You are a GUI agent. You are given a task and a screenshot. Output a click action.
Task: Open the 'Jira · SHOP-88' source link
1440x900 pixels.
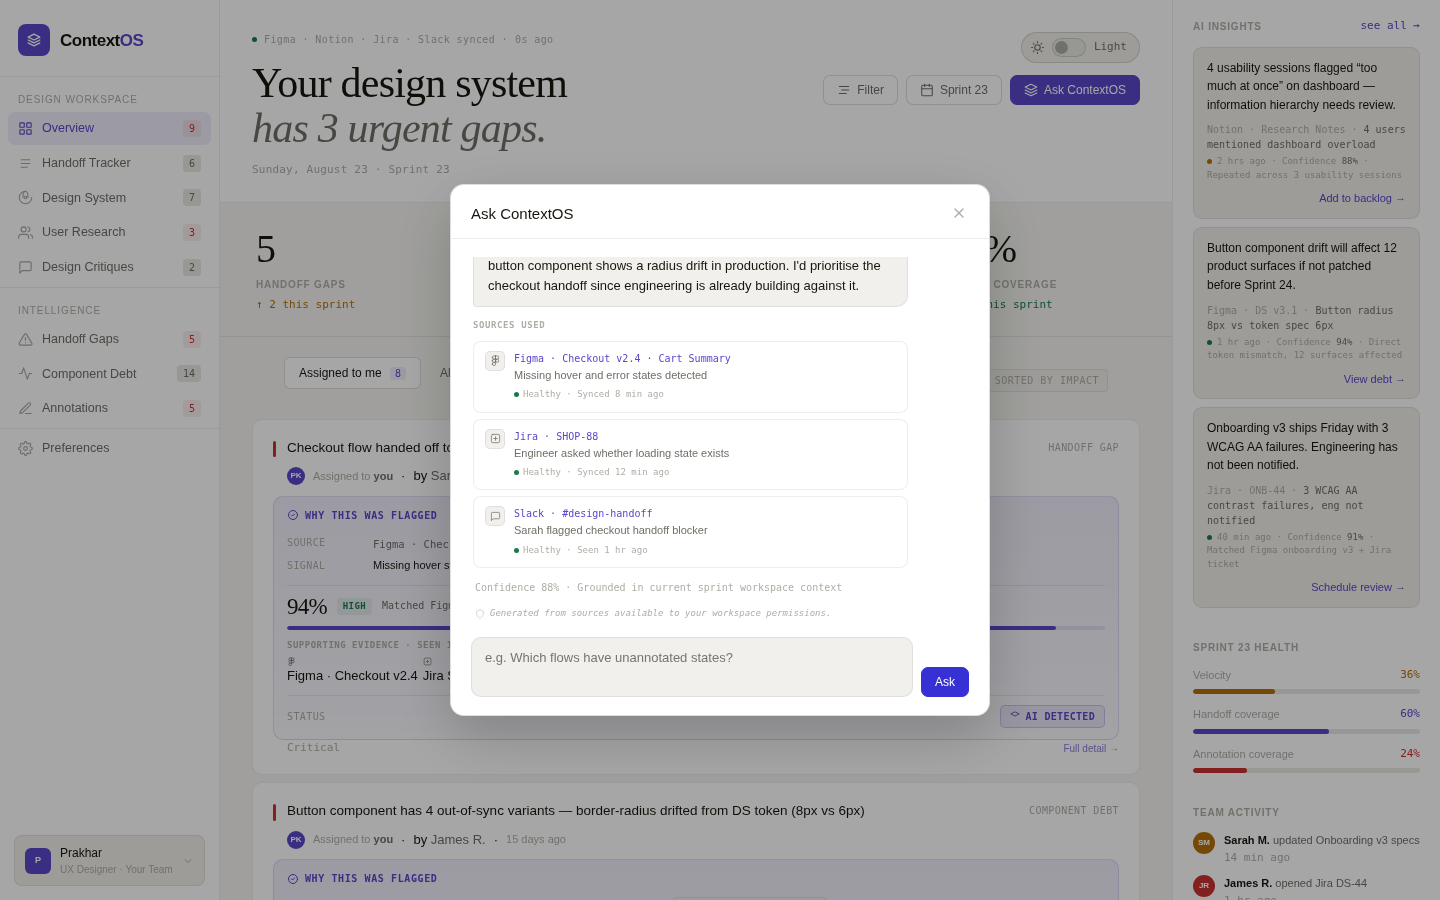[x=556, y=436]
